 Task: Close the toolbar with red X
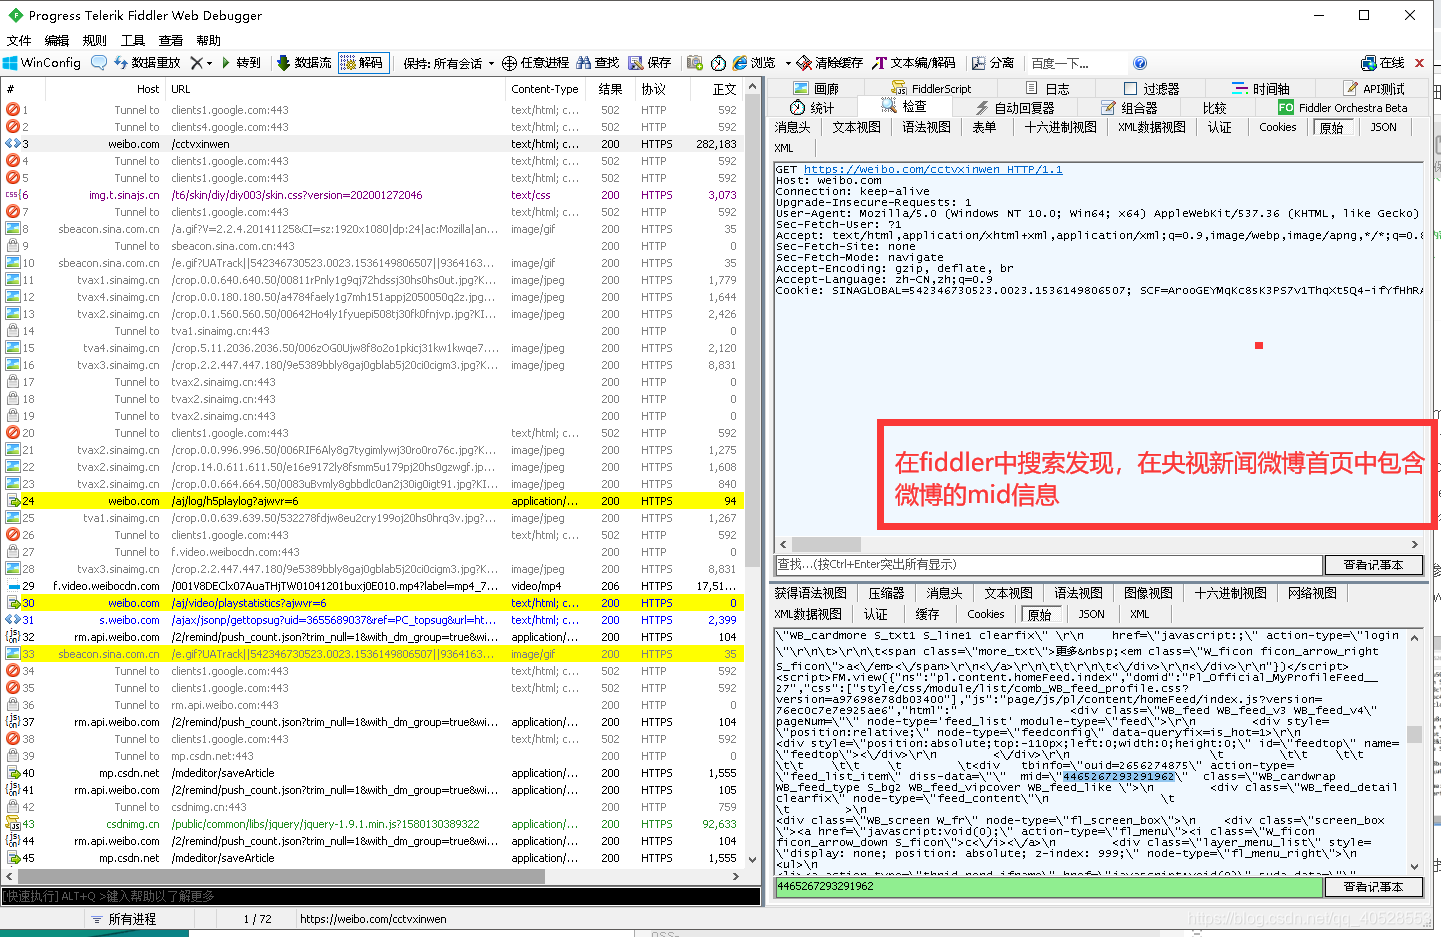[x=1419, y=62]
